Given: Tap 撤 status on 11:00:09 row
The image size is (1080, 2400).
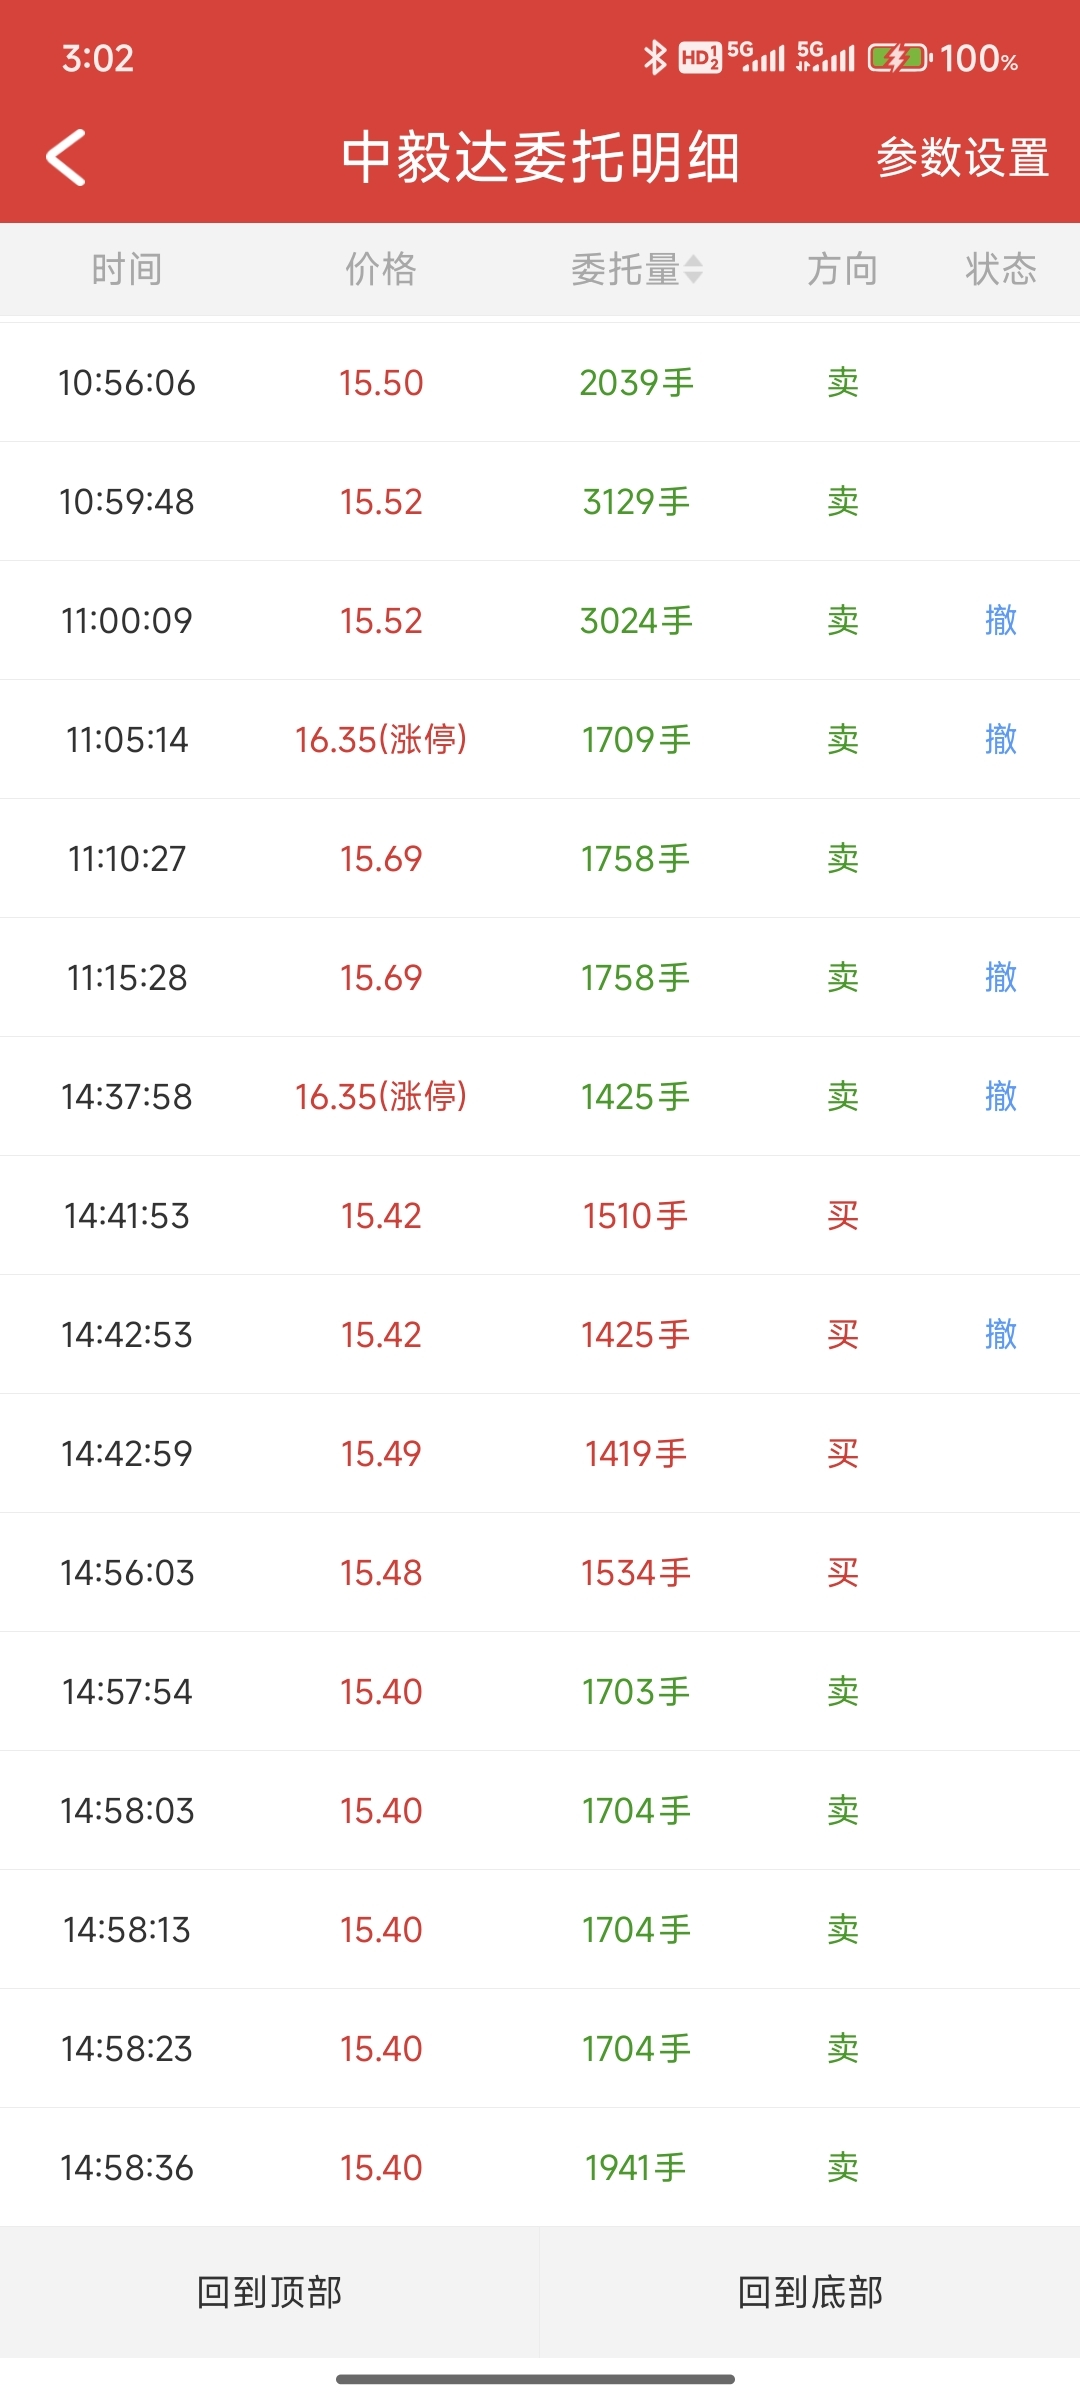Looking at the screenshot, I should [1001, 620].
